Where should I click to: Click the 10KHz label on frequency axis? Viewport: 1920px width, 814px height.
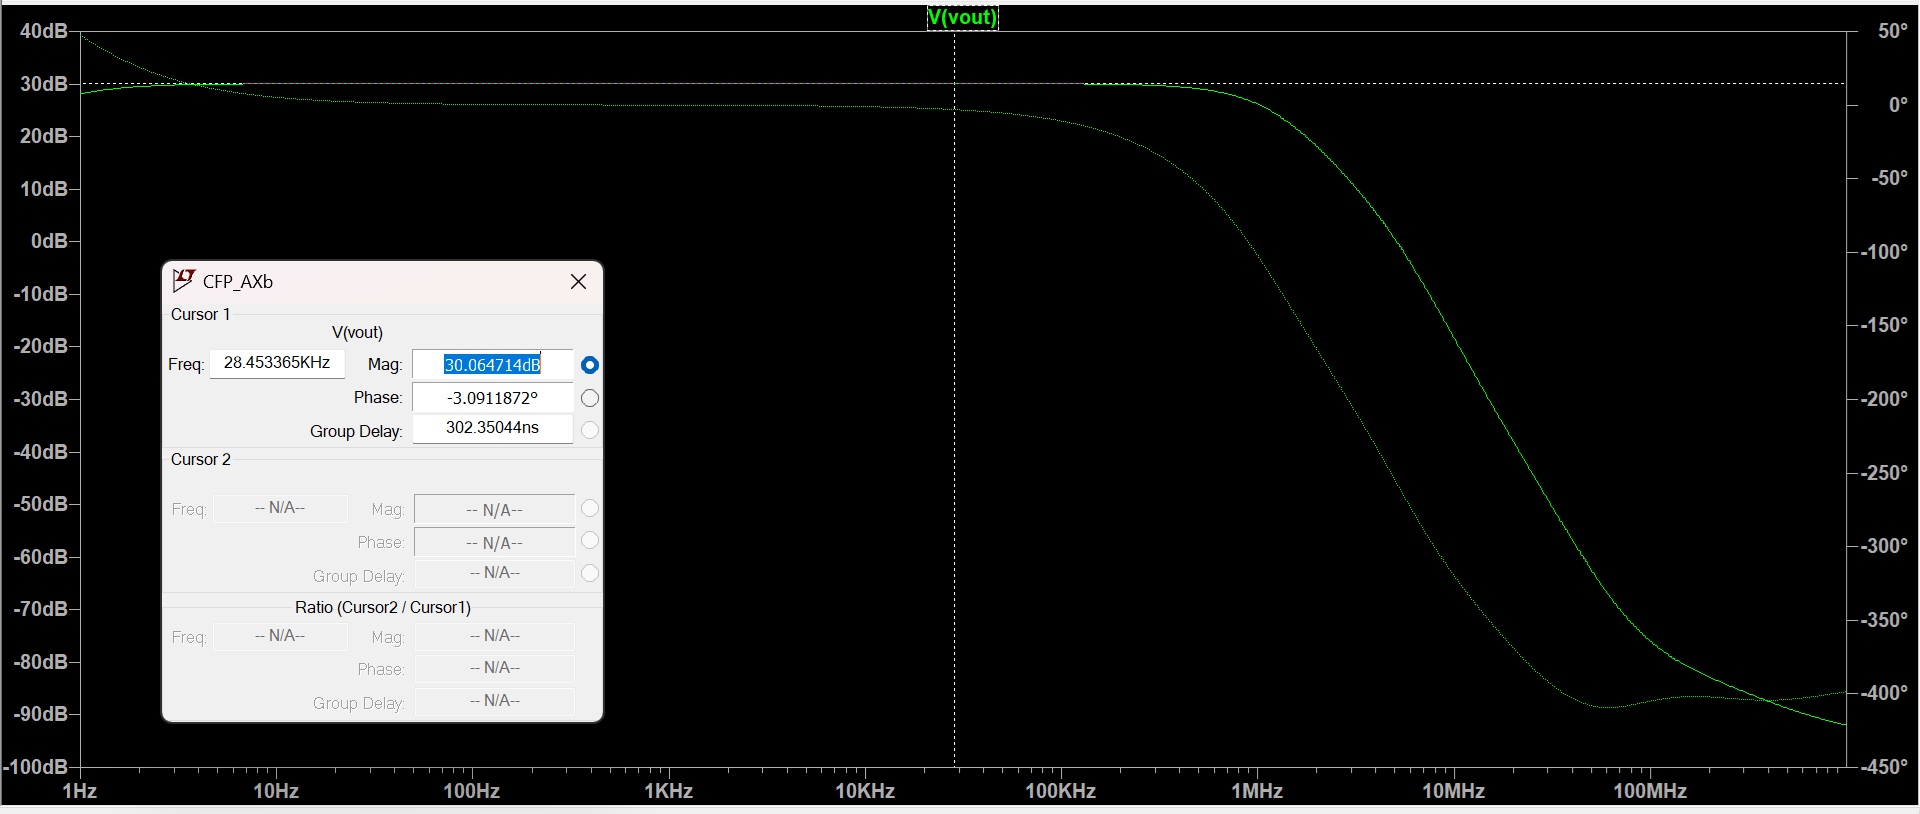click(x=865, y=792)
